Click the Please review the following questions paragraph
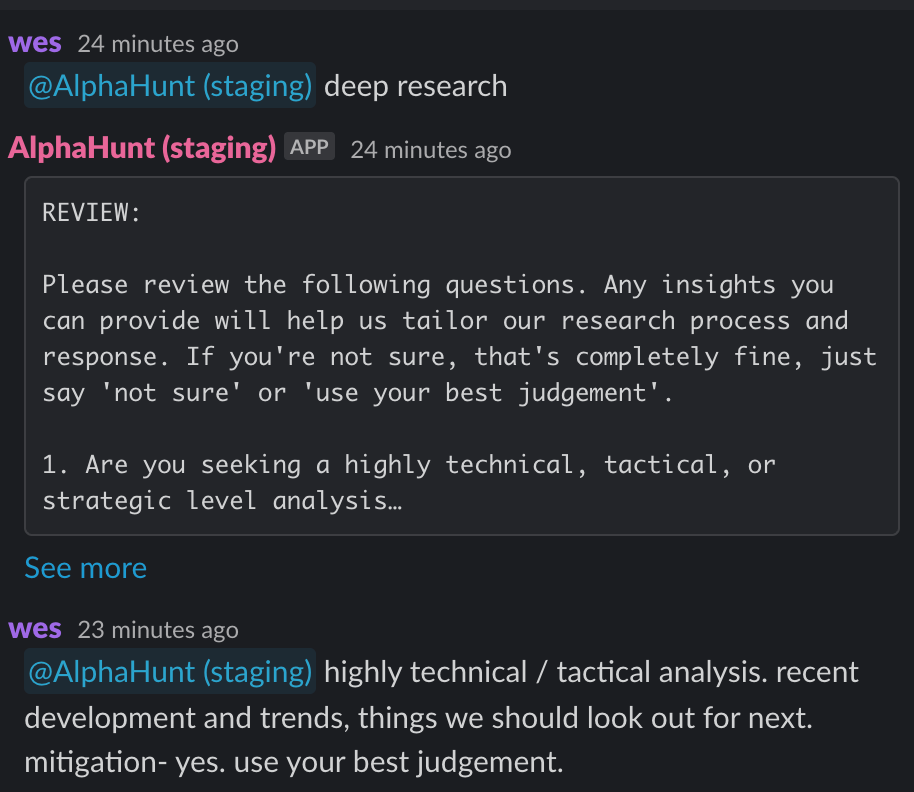Image resolution: width=914 pixels, height=792 pixels. coord(459,339)
